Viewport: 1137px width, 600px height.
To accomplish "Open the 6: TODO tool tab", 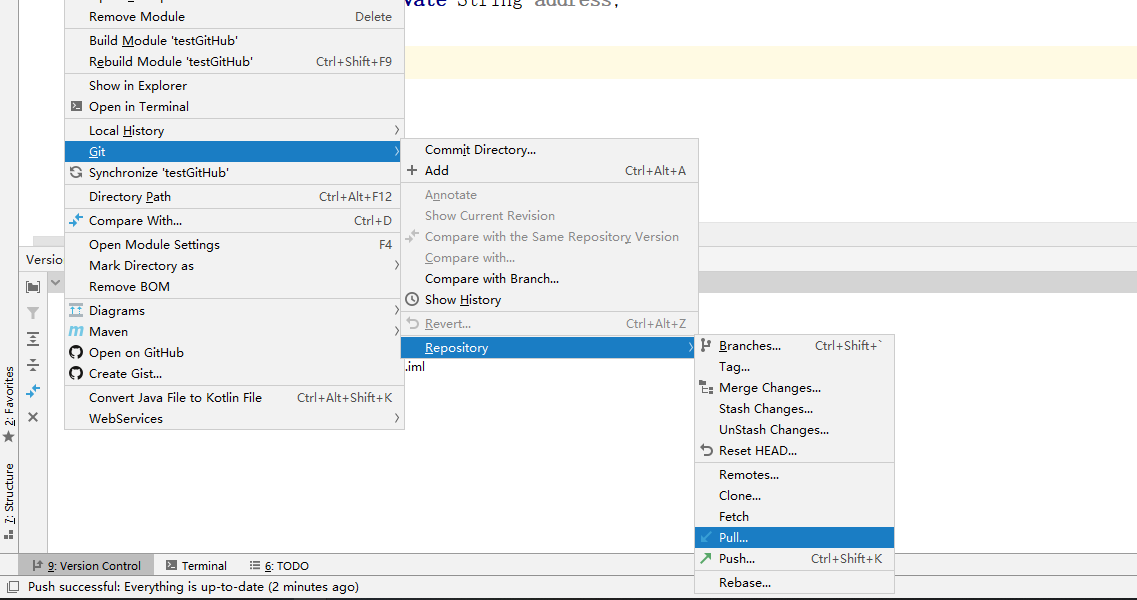I will (x=279, y=566).
